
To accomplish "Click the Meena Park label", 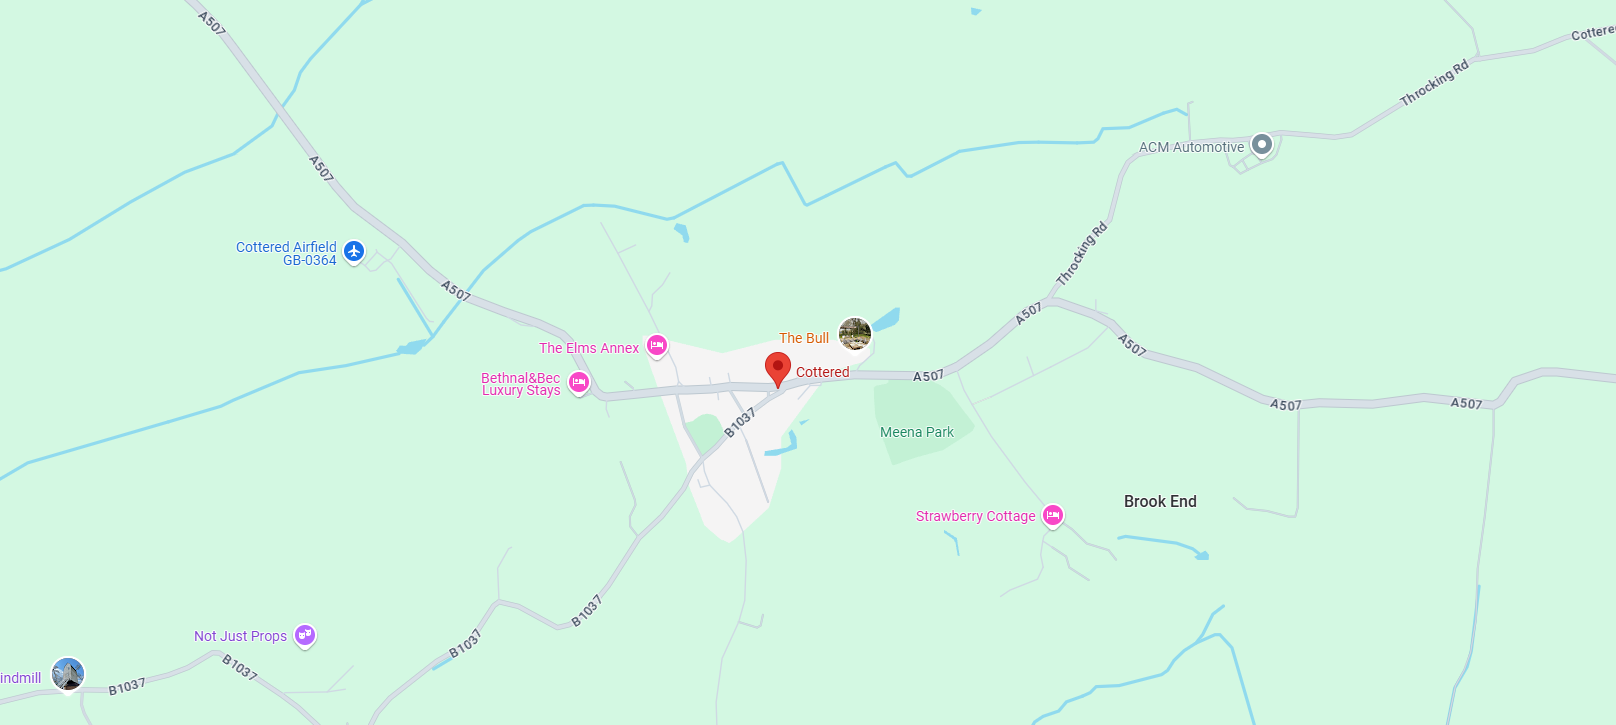I will tap(917, 432).
